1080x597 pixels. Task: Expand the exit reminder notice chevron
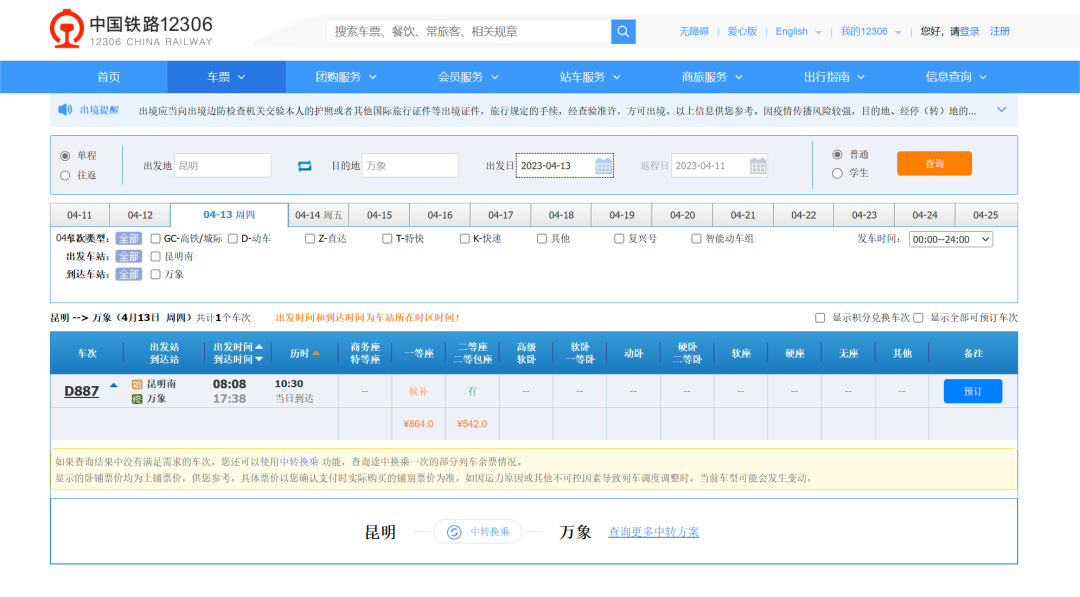pyautogui.click(x=1001, y=110)
